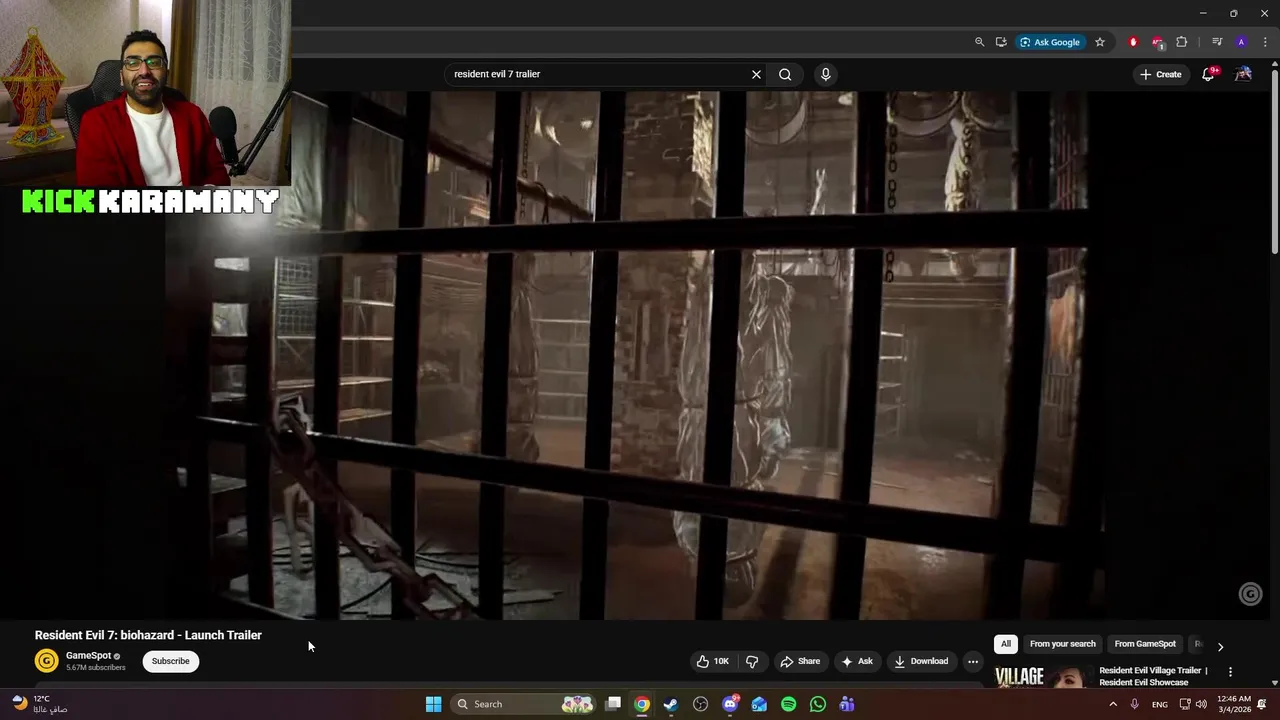Image resolution: width=1280 pixels, height=720 pixels.
Task: Open the YouTube account avatar menu
Action: pos(1243,74)
